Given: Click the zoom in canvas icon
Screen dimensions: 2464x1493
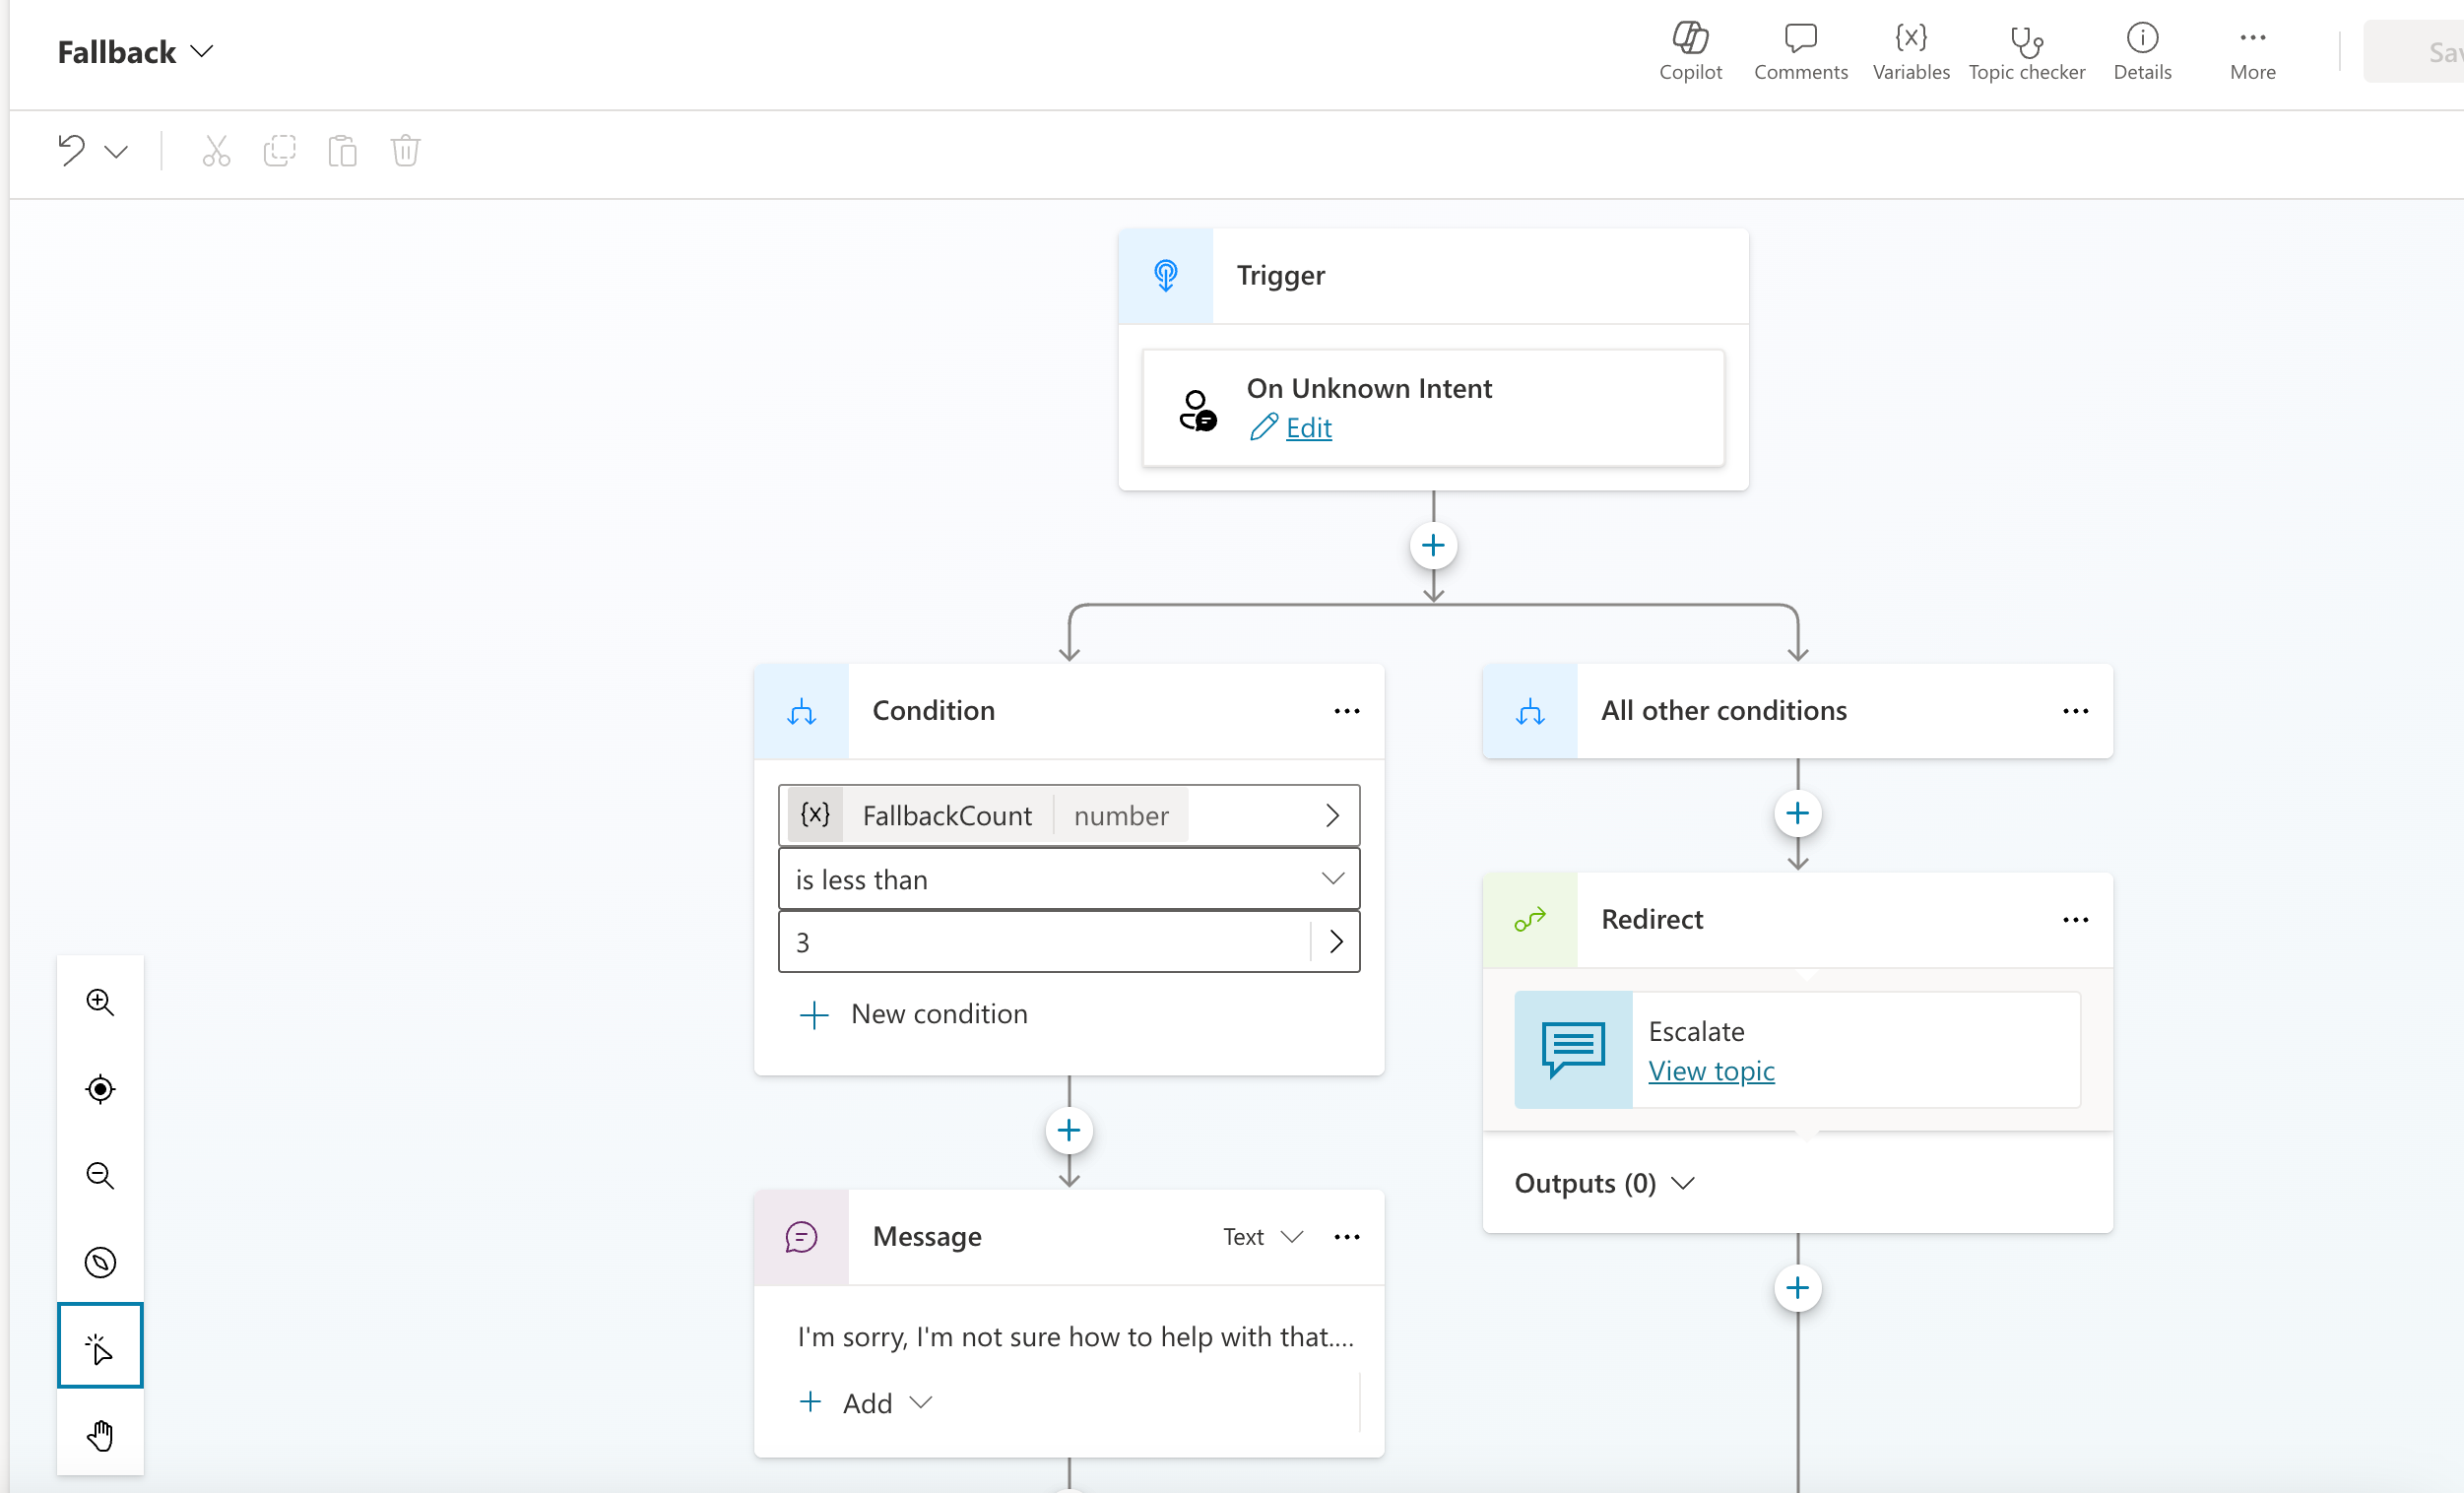Looking at the screenshot, I should pos(100,1001).
